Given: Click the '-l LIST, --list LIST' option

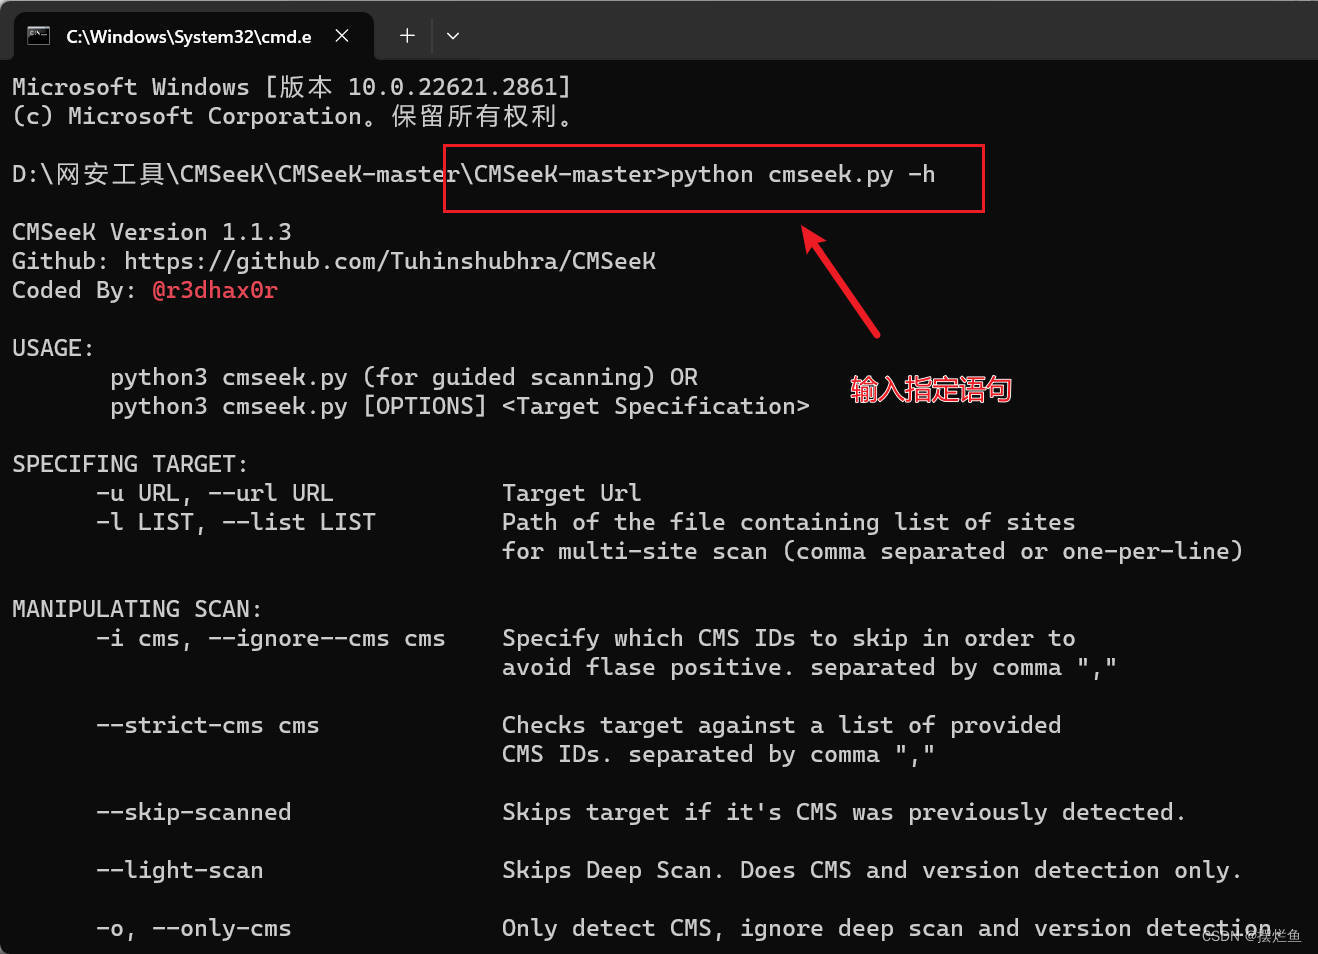Looking at the screenshot, I should (x=236, y=522).
